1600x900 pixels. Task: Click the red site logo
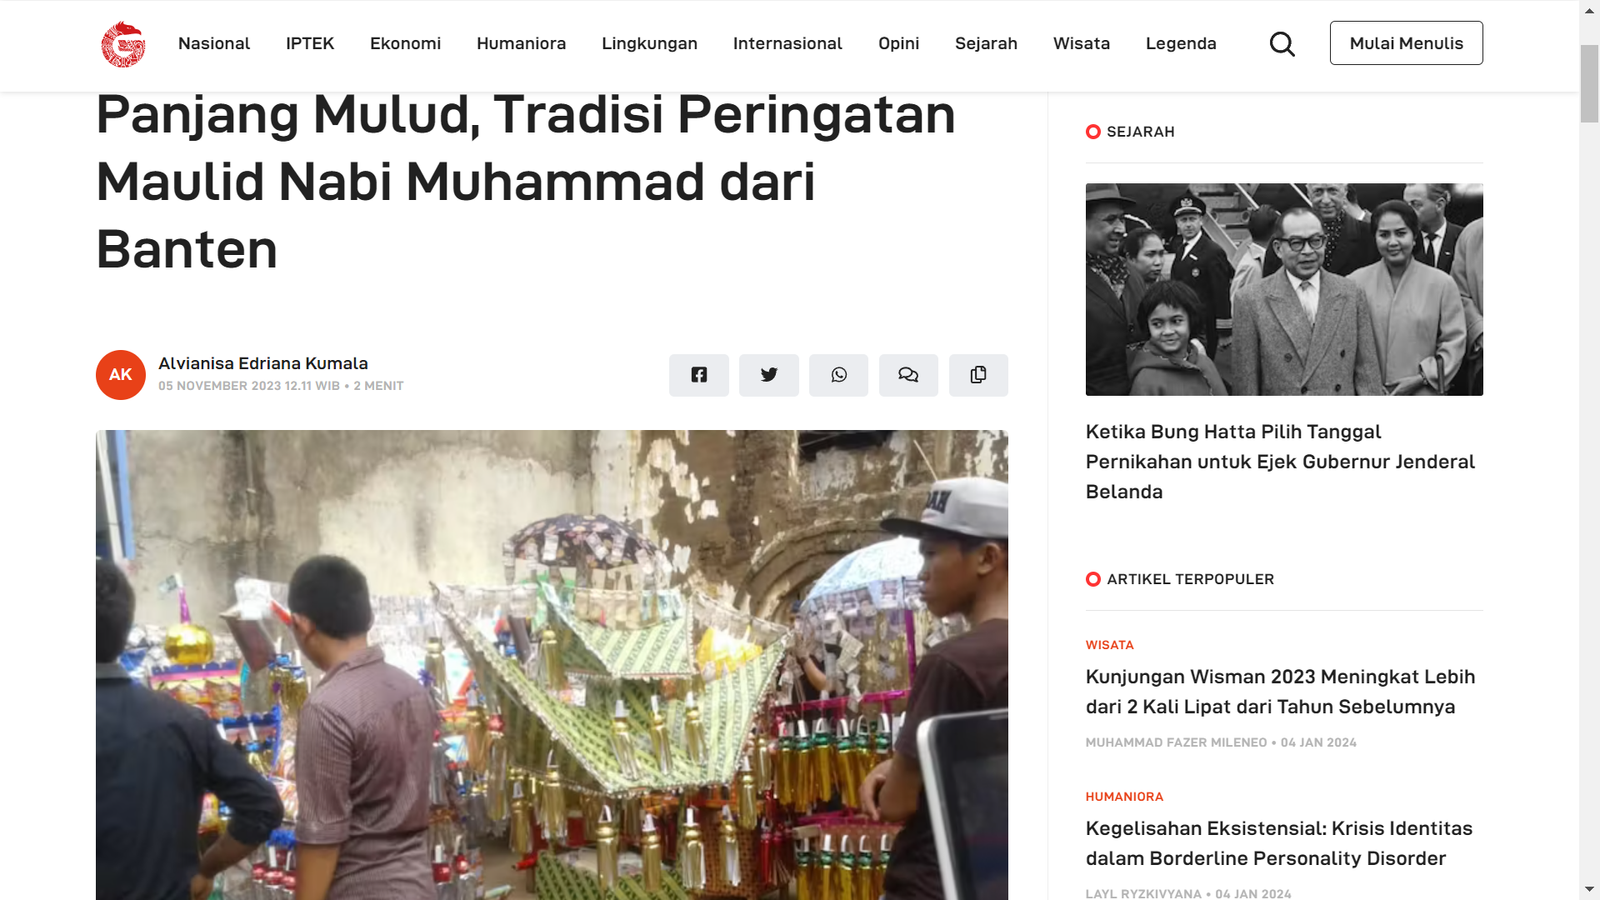click(x=123, y=44)
